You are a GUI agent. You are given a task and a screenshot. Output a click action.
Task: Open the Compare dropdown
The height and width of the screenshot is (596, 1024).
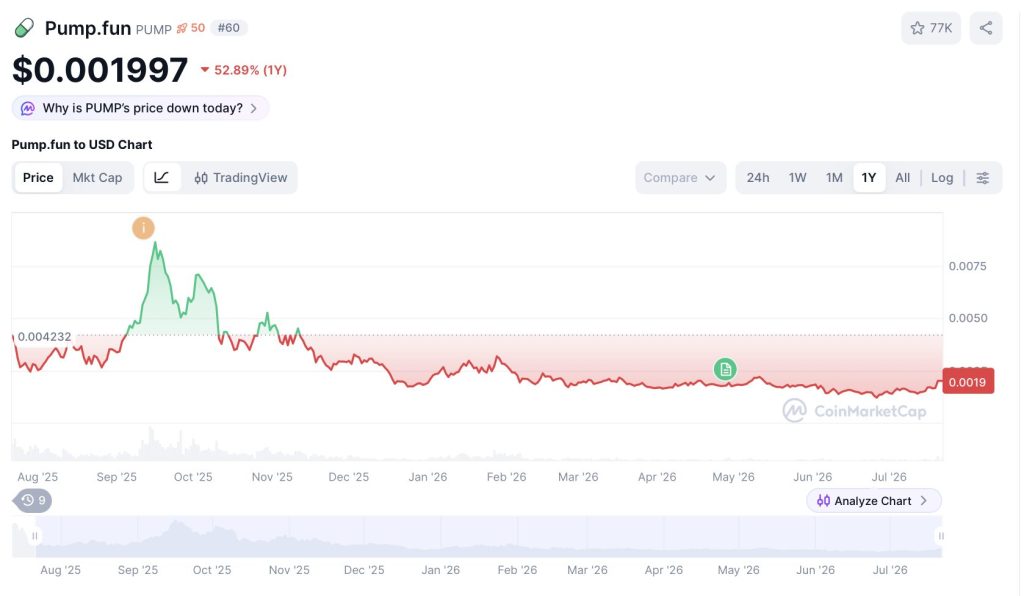tap(680, 178)
